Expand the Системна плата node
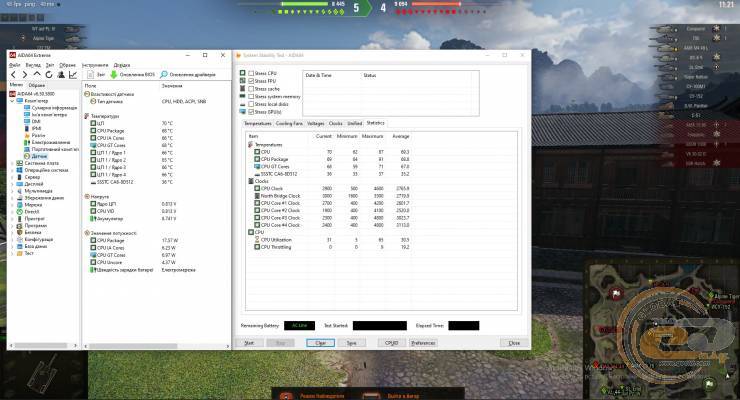This screenshot has height=400, width=740. pos(12,163)
